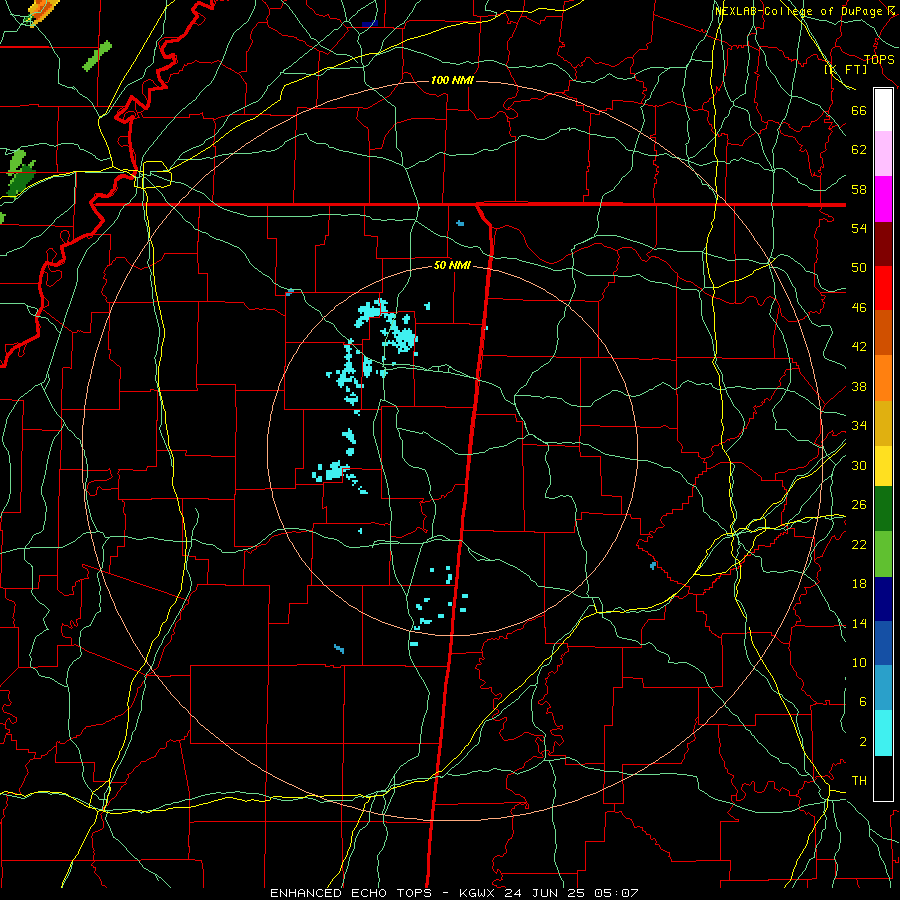
Task: Click the black TH swatch in legend
Action: click(x=883, y=778)
